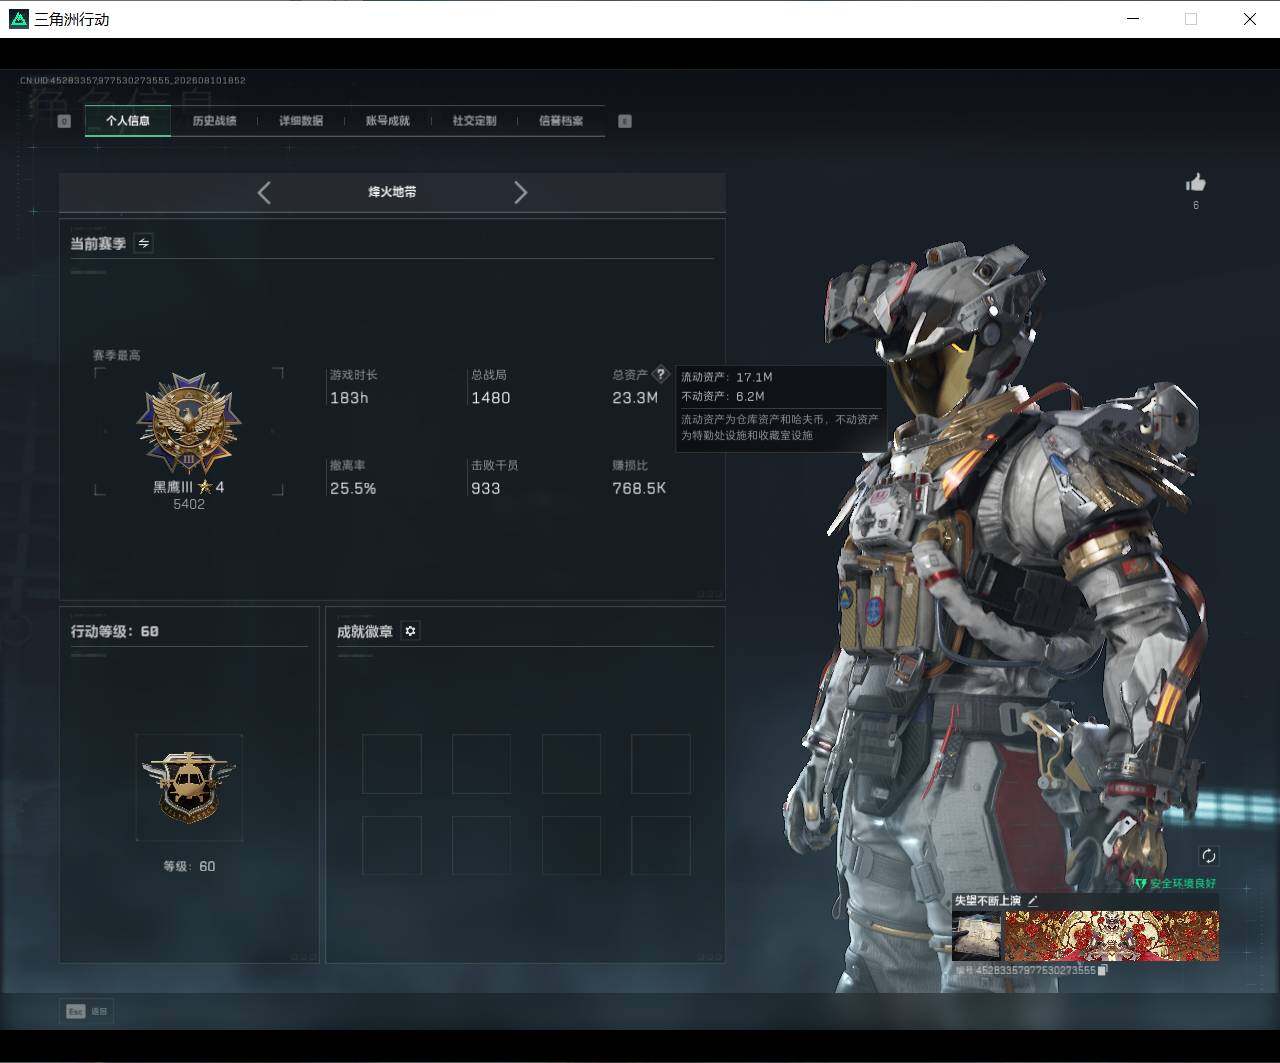
Task: Click the 黑鹰III rank medal emblem
Action: pos(189,423)
